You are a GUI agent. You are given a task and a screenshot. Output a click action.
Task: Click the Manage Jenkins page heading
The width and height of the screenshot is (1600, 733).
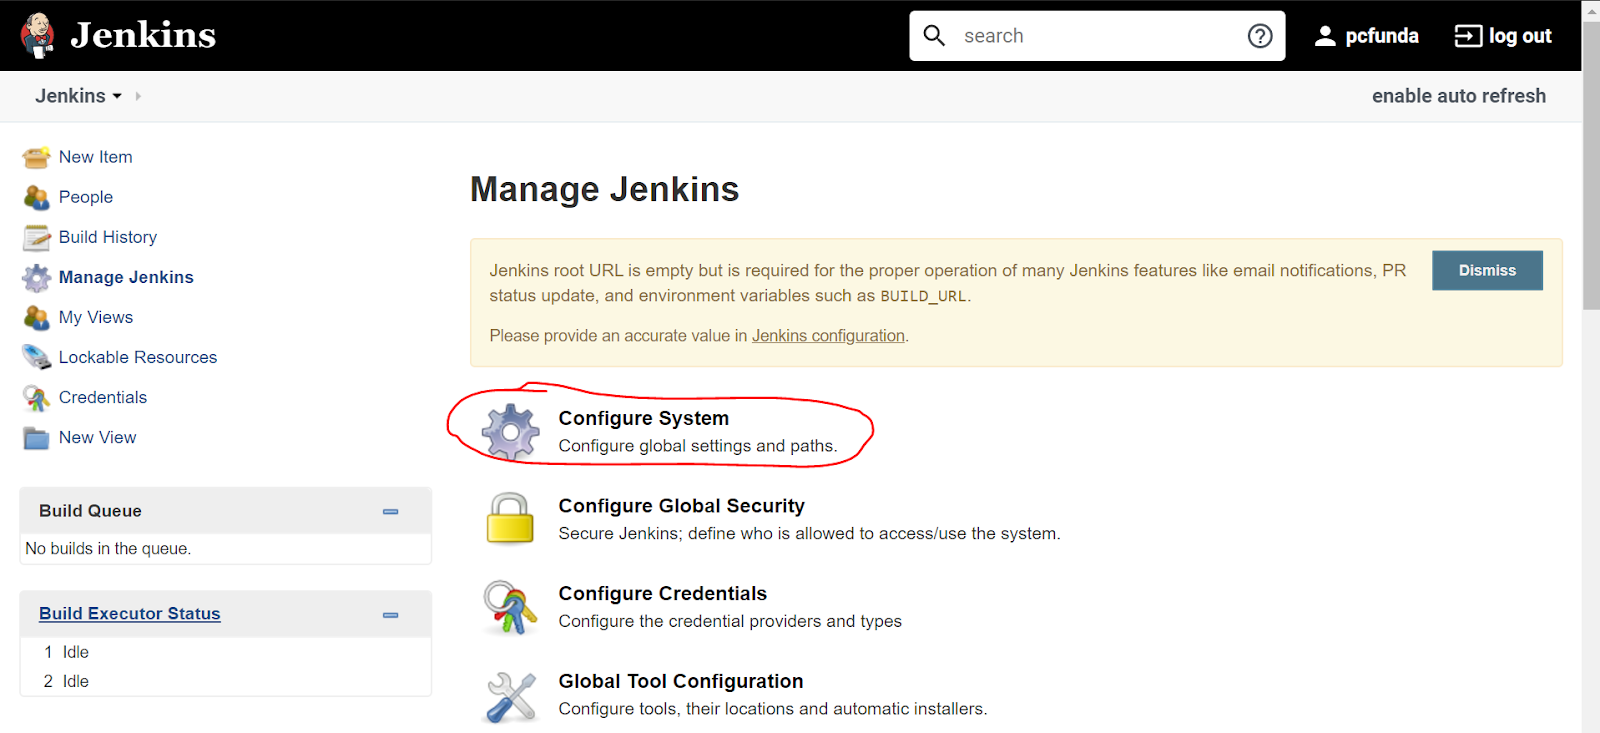tap(605, 189)
